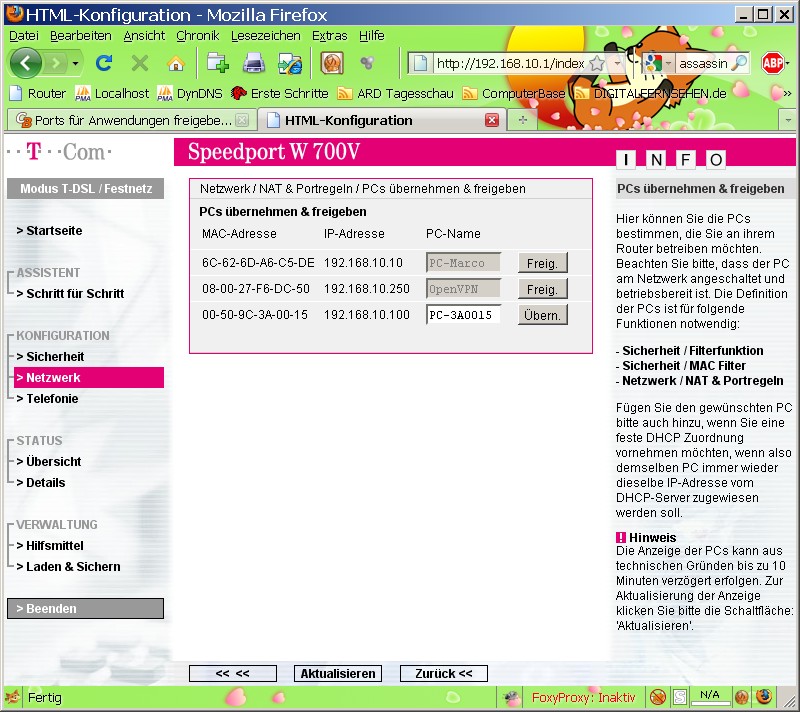Reload the page with the blue refresh icon
The image size is (800, 712).
(104, 63)
